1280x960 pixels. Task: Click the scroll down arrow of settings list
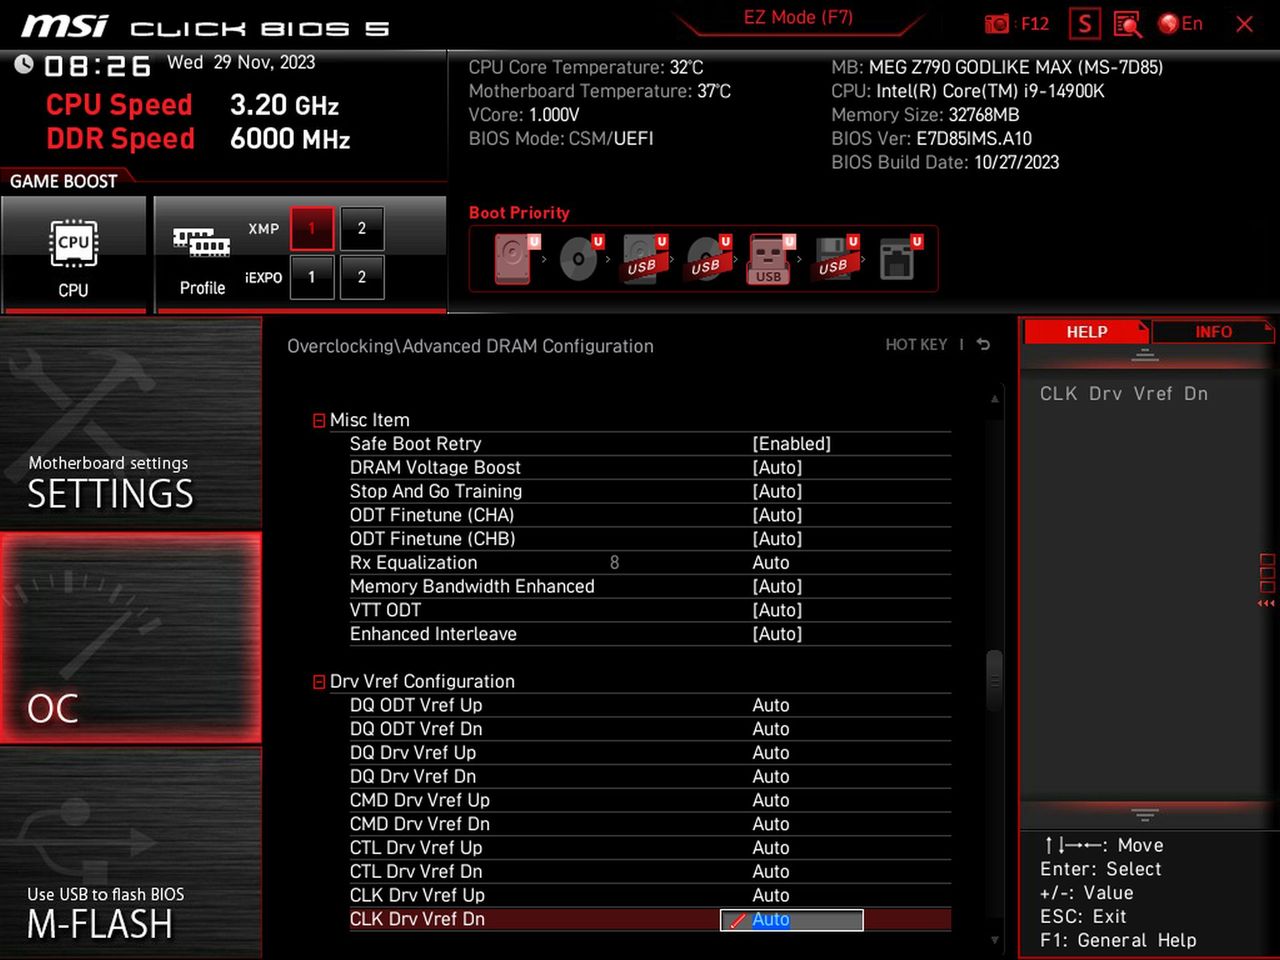pyautogui.click(x=994, y=940)
